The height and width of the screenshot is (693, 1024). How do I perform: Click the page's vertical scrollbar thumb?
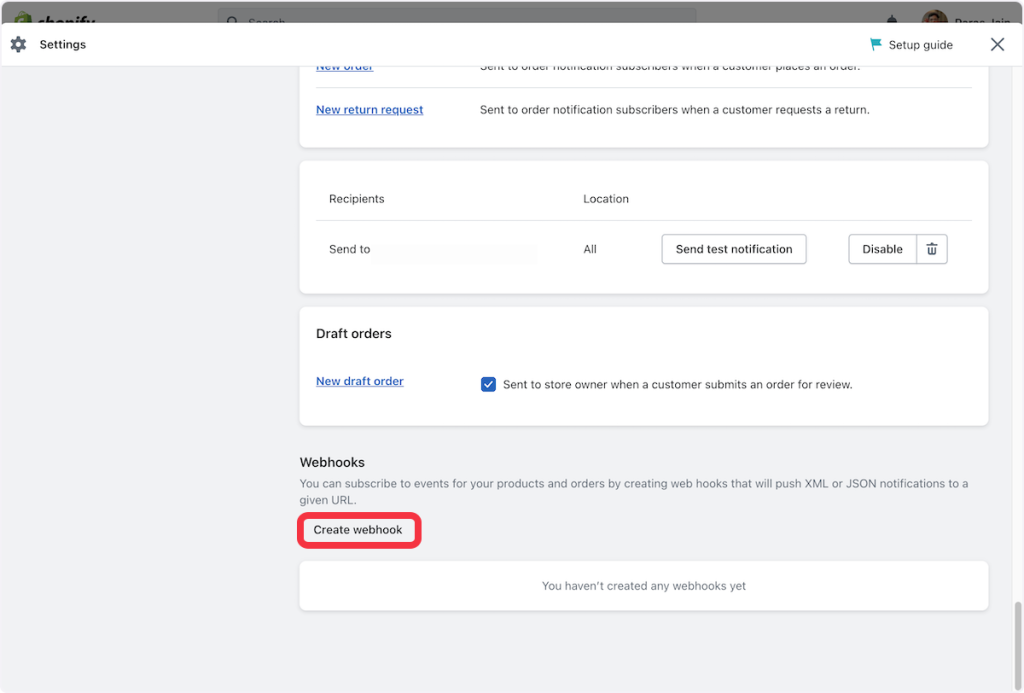click(x=1018, y=645)
